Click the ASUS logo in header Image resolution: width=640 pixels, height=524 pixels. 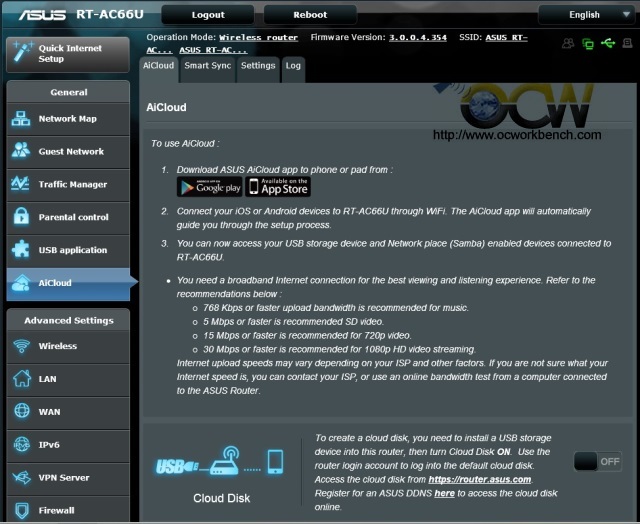[42, 15]
